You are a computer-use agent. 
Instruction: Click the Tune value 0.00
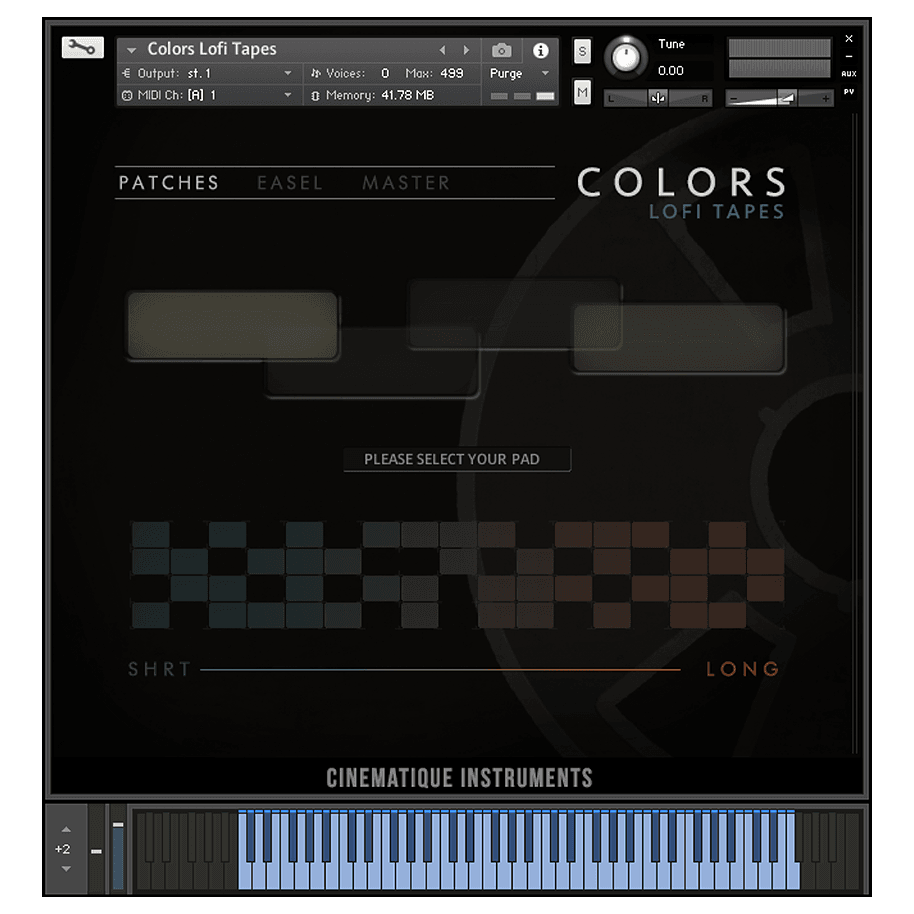pyautogui.click(x=671, y=71)
